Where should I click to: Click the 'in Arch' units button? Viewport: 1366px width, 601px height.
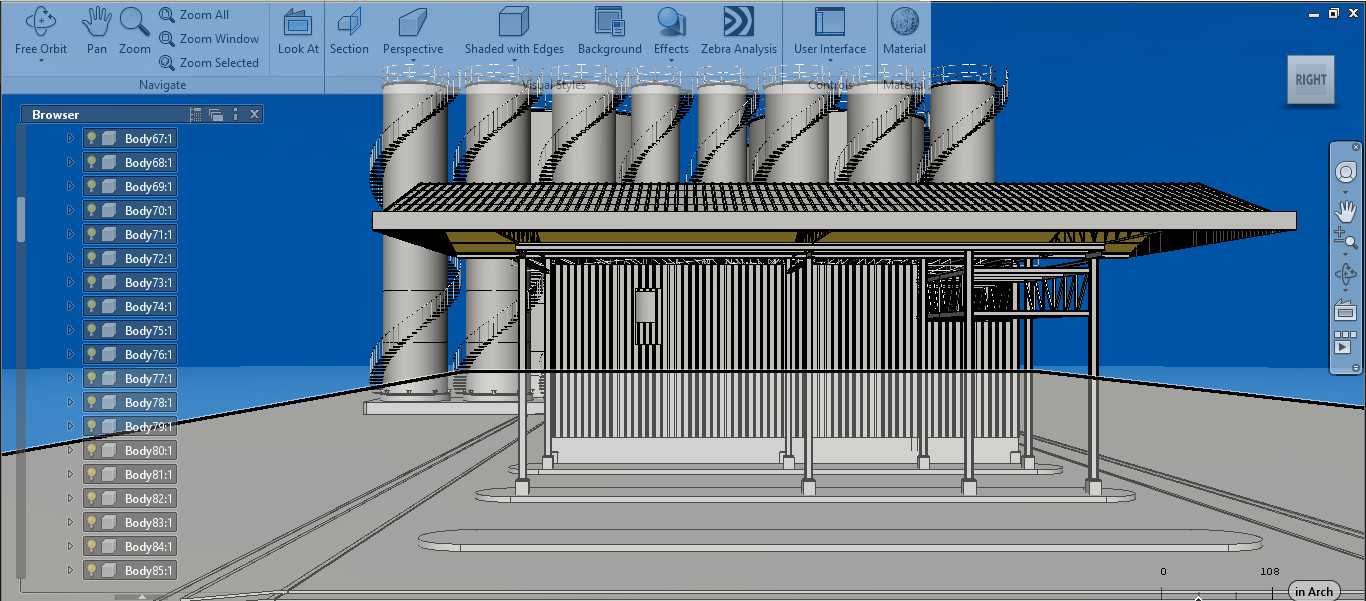(1313, 591)
